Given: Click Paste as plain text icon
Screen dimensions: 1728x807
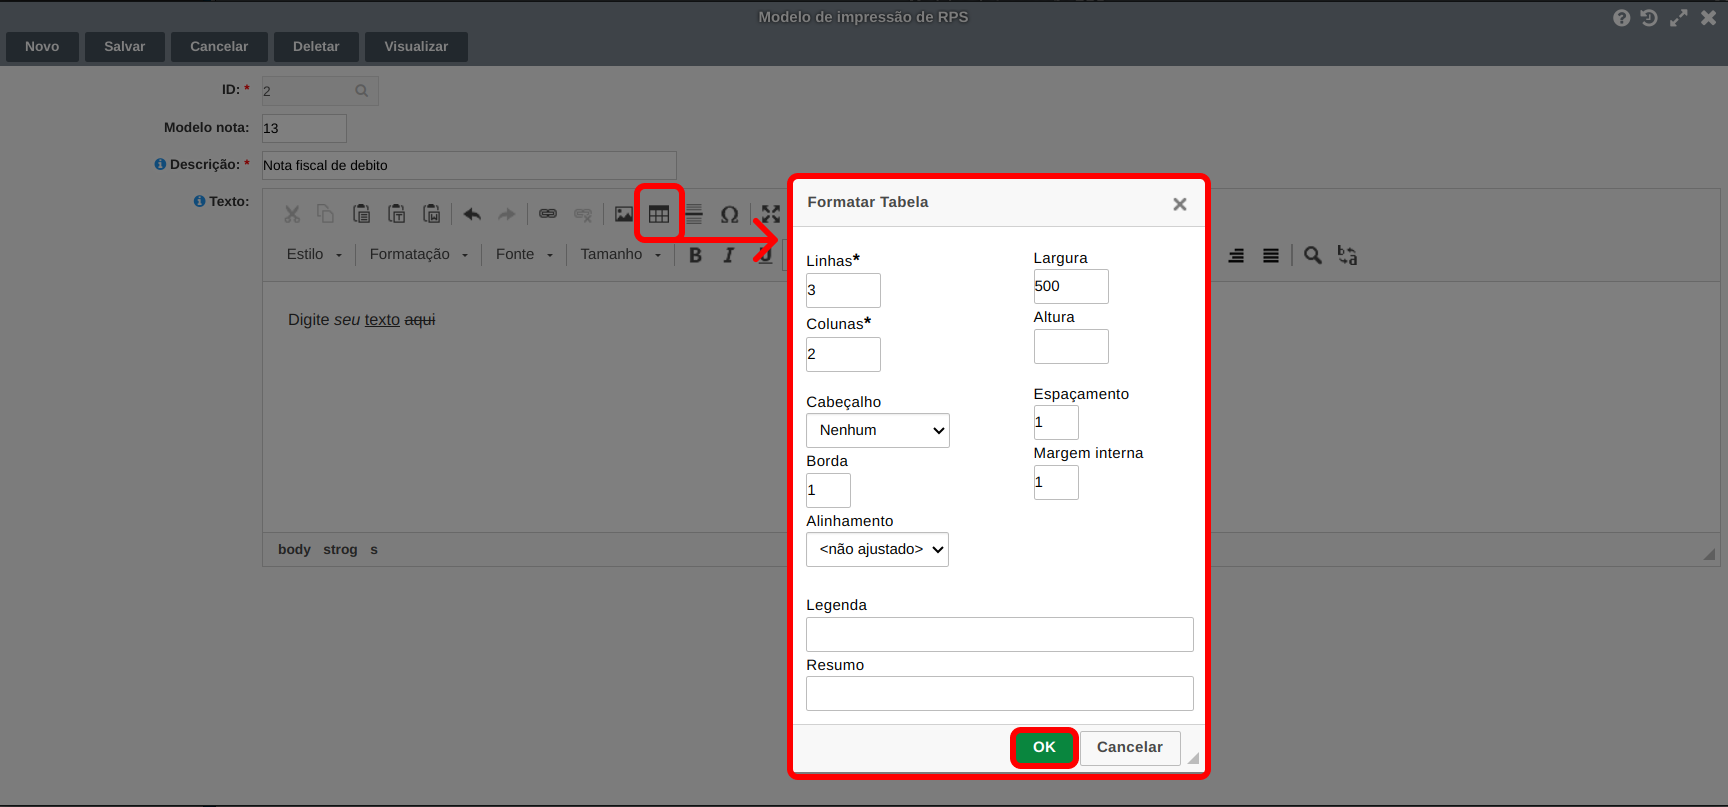Looking at the screenshot, I should 397,214.
